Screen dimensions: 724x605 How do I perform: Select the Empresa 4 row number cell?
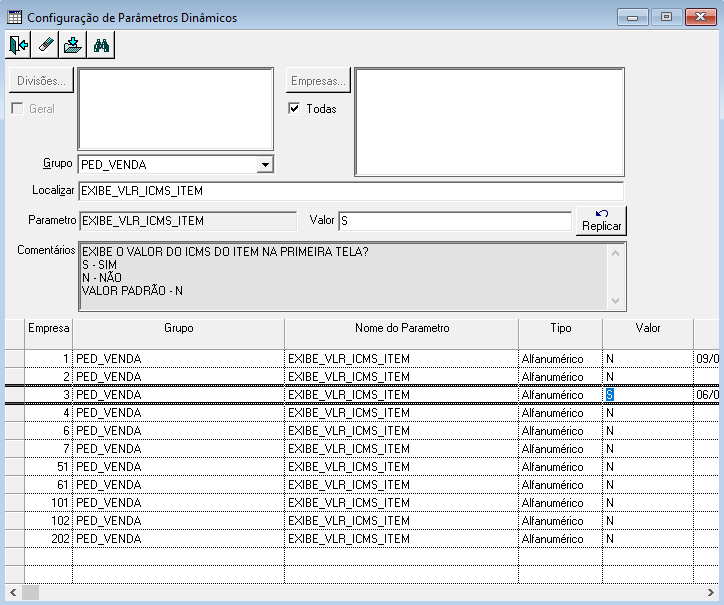pos(48,413)
